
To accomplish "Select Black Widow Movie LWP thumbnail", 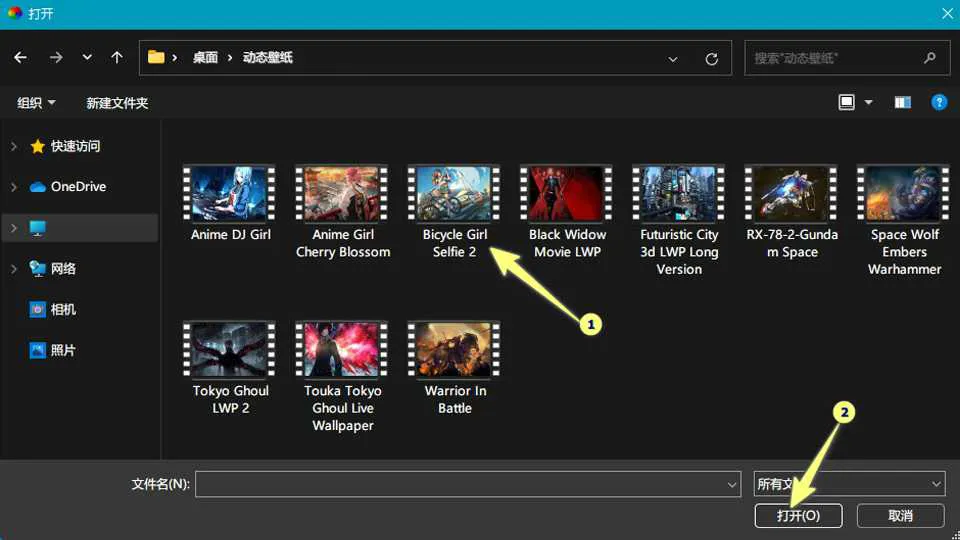I will coord(566,193).
